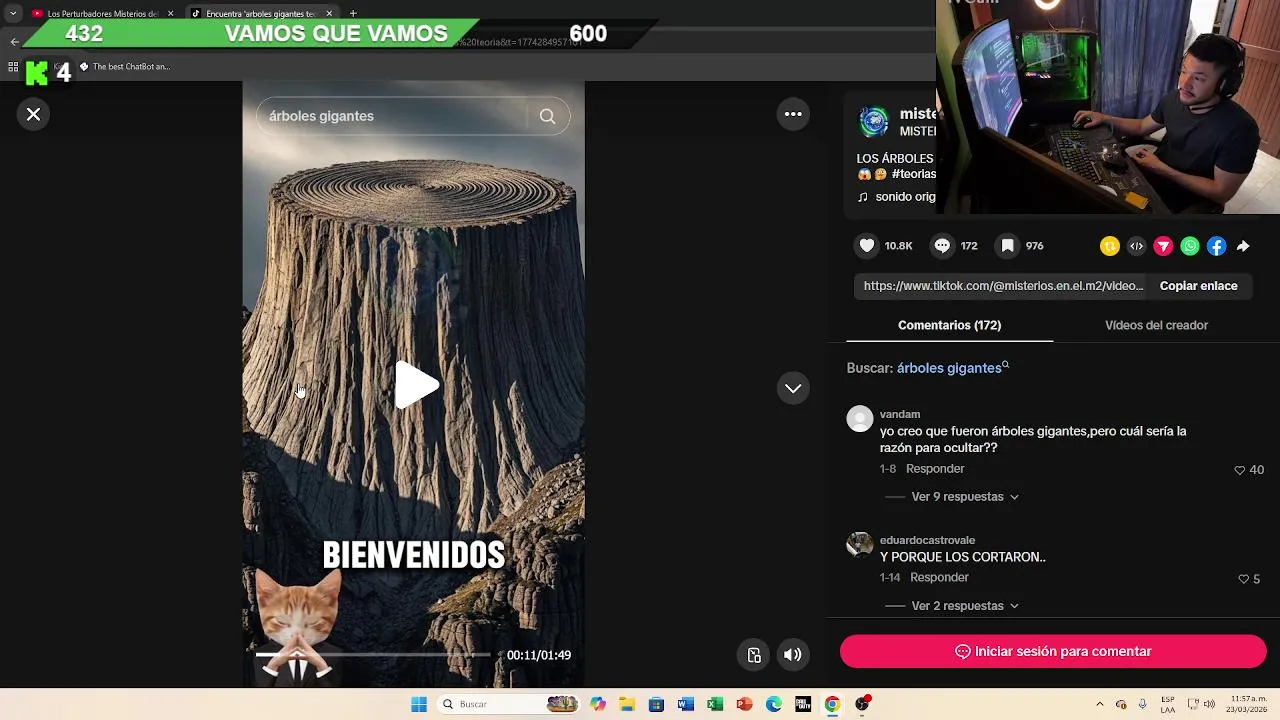Select the video URL text field
This screenshot has width=1280, height=720.
click(x=1003, y=286)
